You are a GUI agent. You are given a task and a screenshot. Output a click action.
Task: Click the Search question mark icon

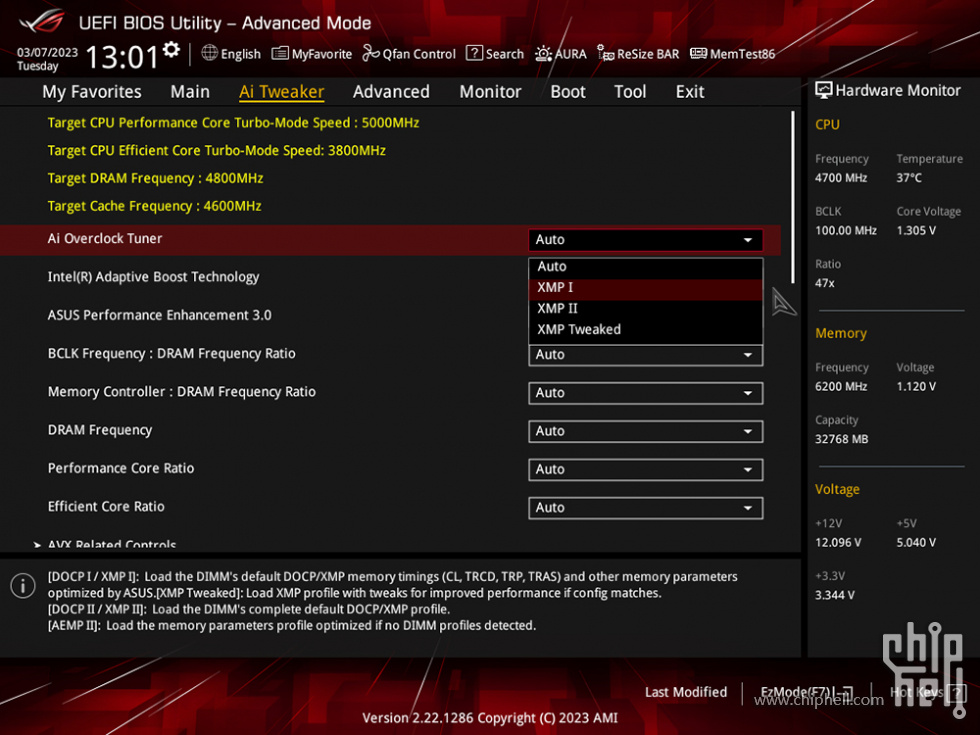click(x=474, y=54)
